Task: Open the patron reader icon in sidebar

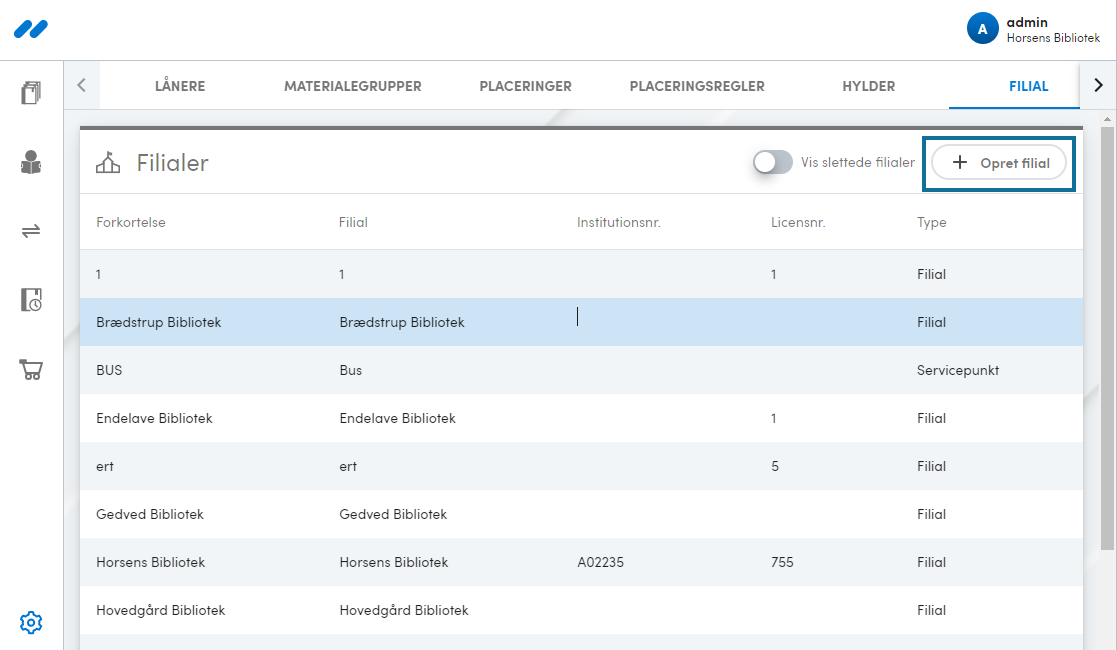Action: (x=31, y=162)
